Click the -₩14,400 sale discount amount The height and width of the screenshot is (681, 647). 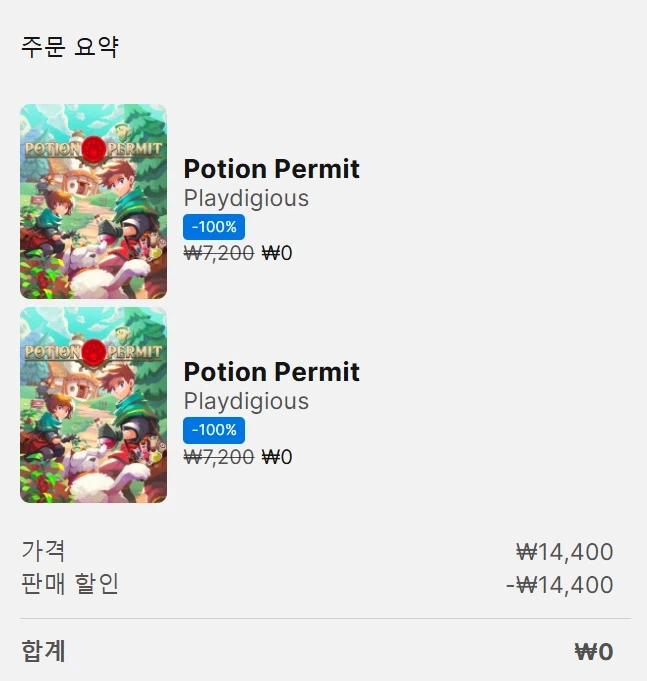[x=559, y=585]
